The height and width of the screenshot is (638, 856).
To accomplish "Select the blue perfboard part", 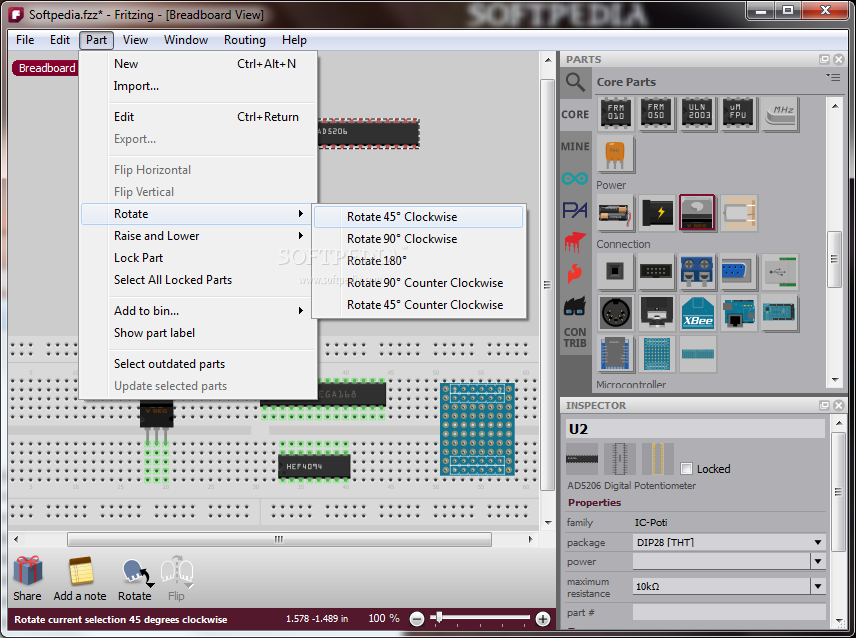I will (x=656, y=354).
